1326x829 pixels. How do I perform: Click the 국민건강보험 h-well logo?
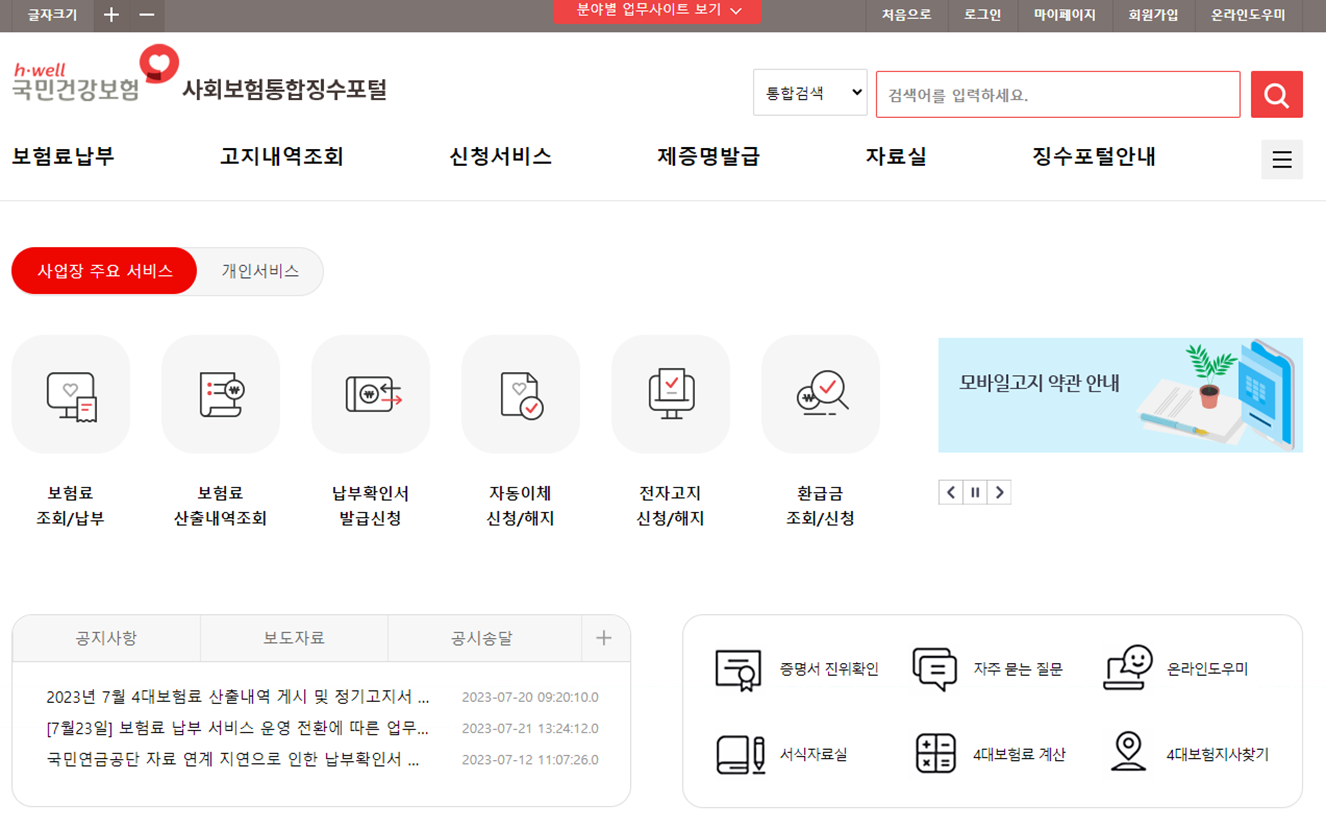96,74
